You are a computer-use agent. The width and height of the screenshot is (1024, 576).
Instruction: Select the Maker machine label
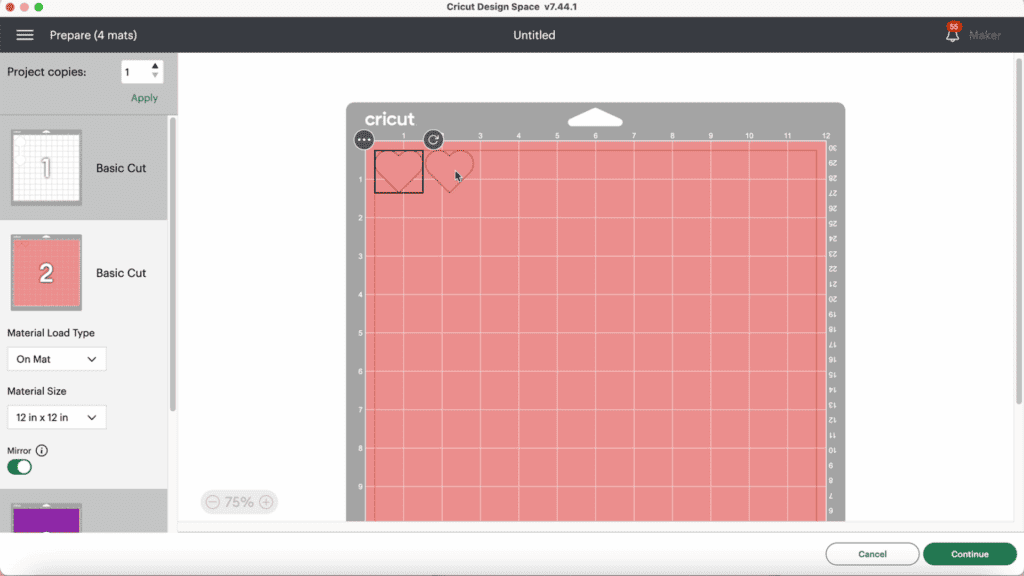(985, 35)
